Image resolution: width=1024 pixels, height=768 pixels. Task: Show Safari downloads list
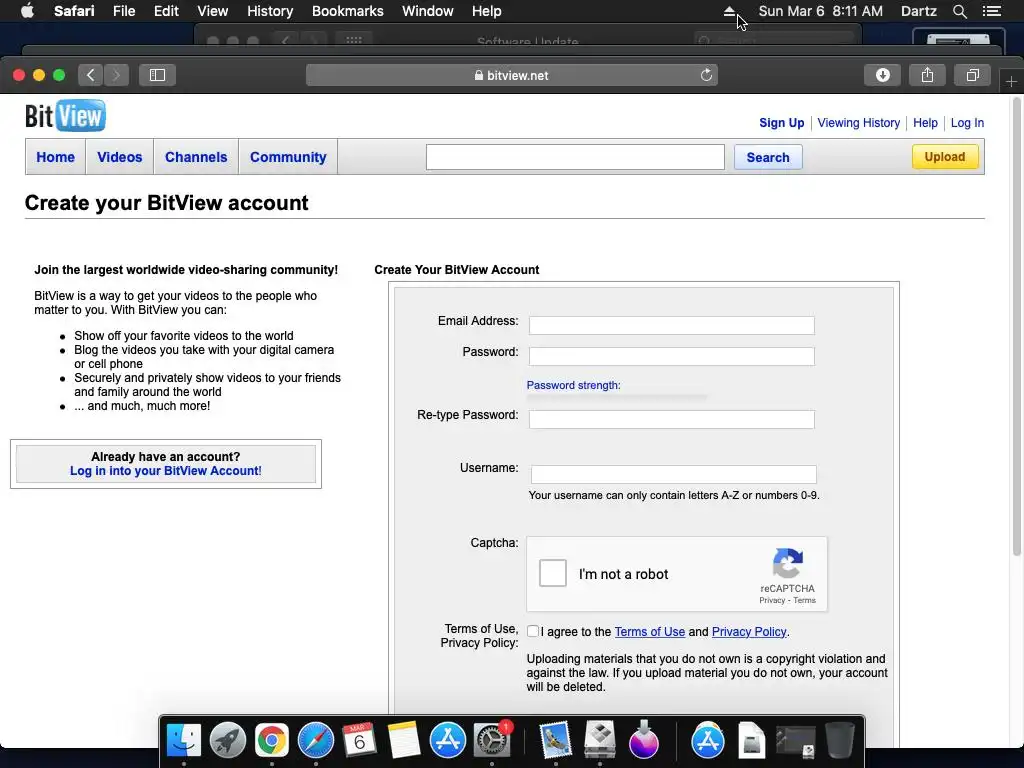coord(882,75)
